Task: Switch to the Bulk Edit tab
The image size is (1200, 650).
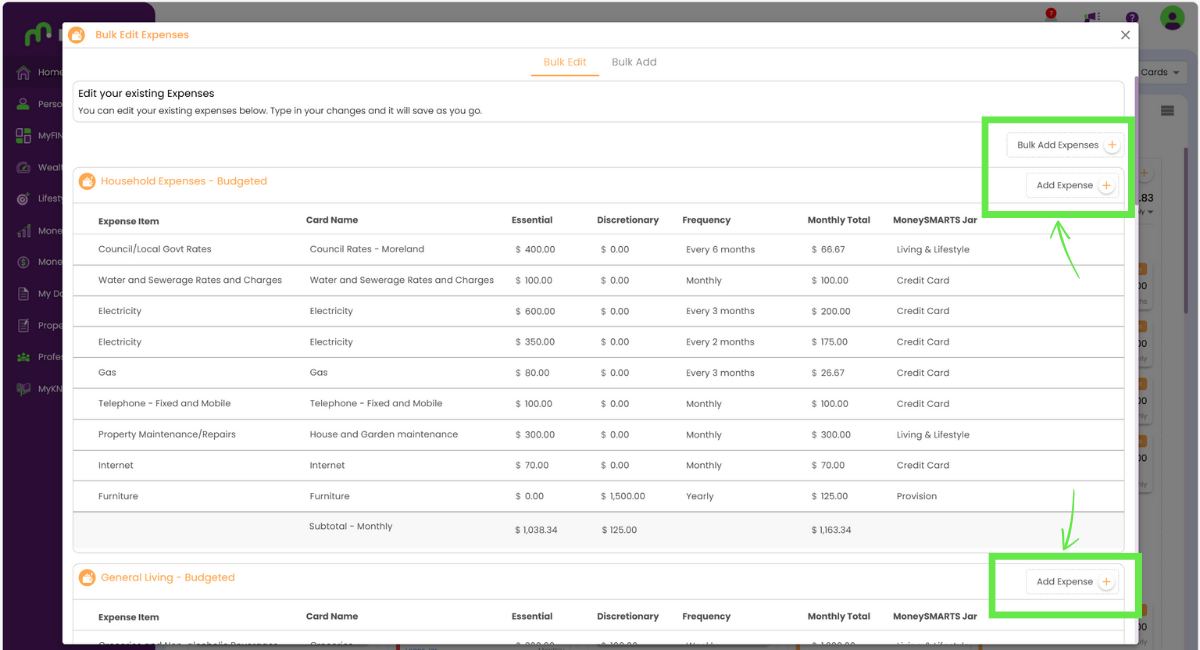Action: 565,62
